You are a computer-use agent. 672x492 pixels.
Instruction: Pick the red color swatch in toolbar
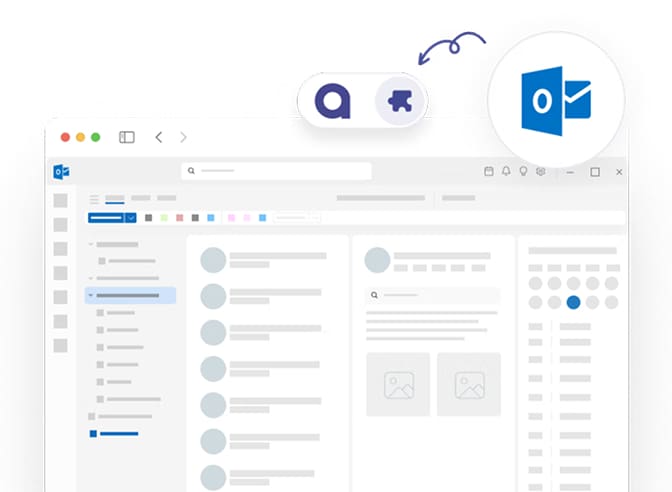tap(180, 218)
